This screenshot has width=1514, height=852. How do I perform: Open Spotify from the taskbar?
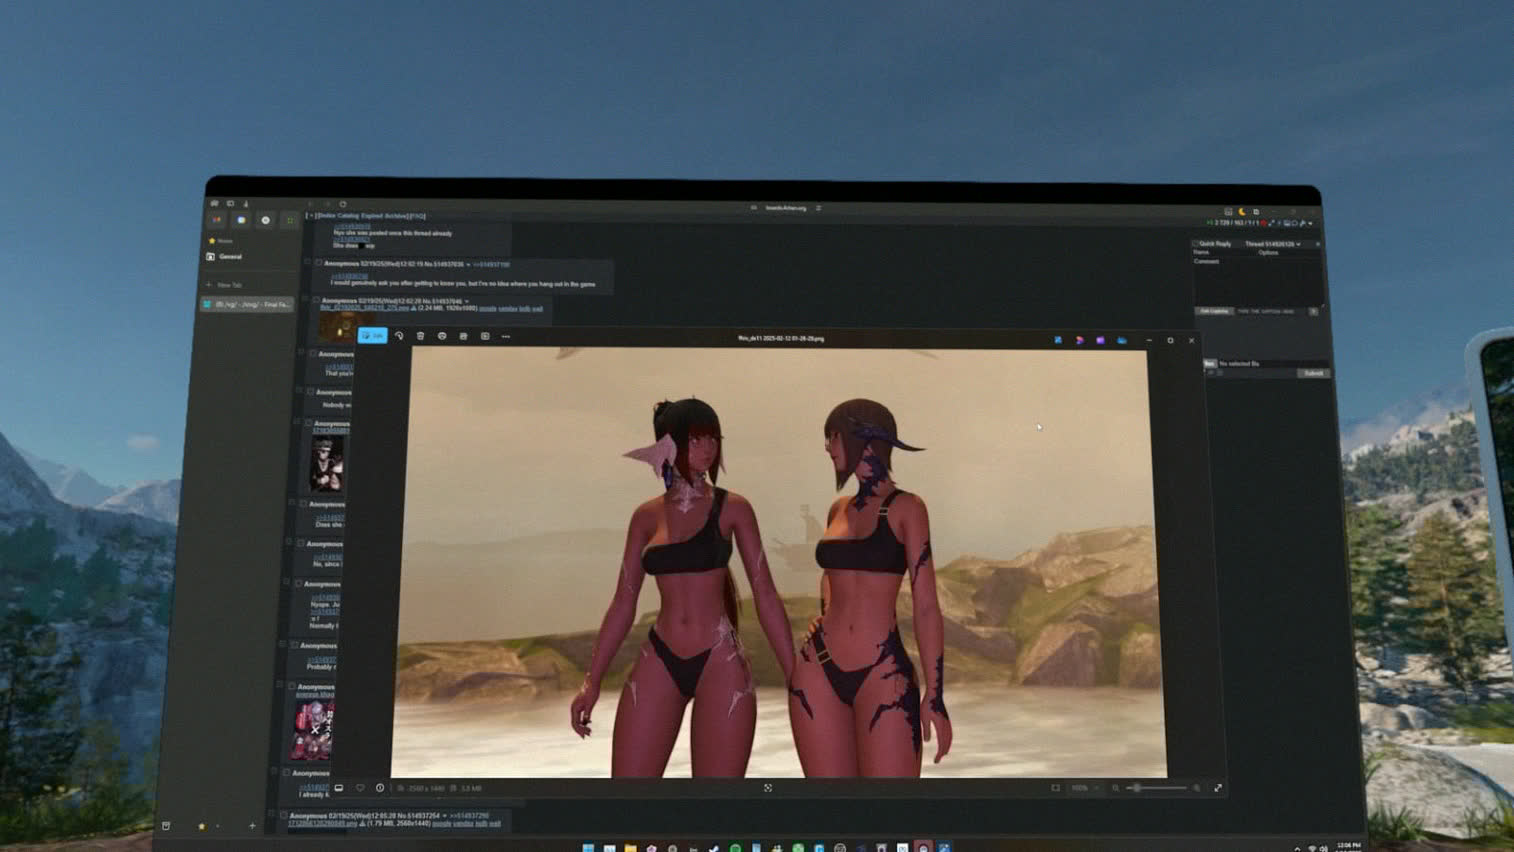tap(735, 848)
